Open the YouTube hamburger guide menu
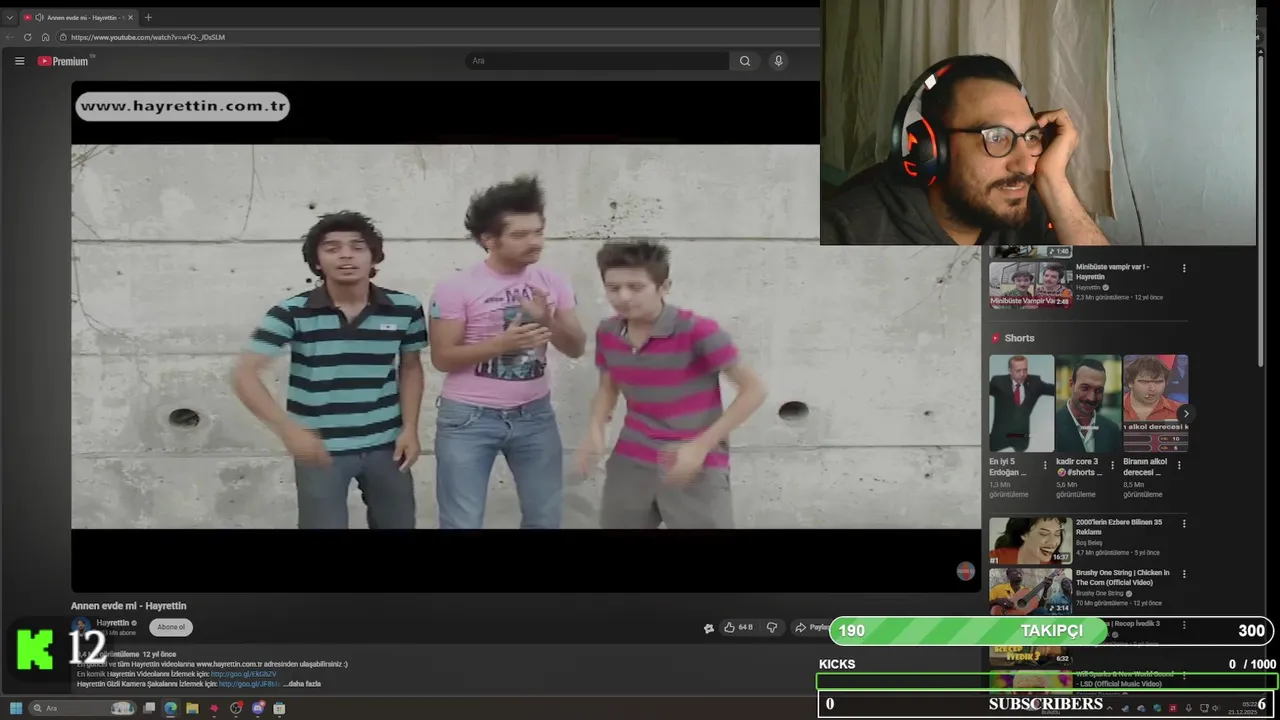Screen dimensions: 1280x720 click(x=19, y=61)
